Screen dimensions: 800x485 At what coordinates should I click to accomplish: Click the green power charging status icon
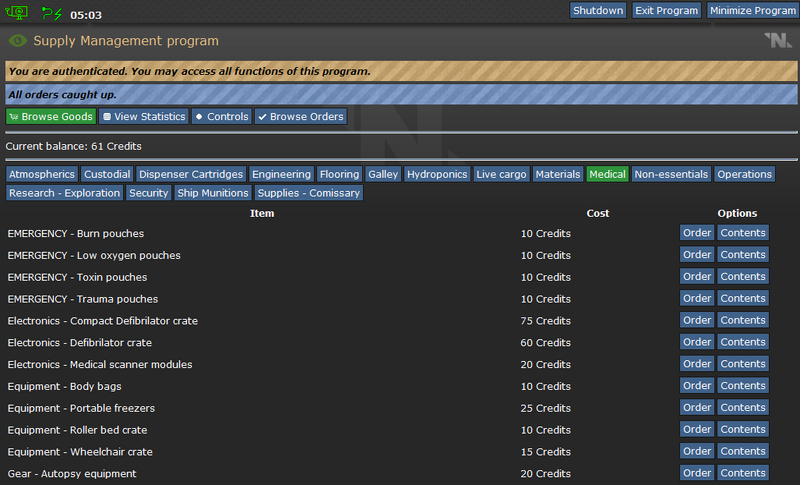click(50, 13)
